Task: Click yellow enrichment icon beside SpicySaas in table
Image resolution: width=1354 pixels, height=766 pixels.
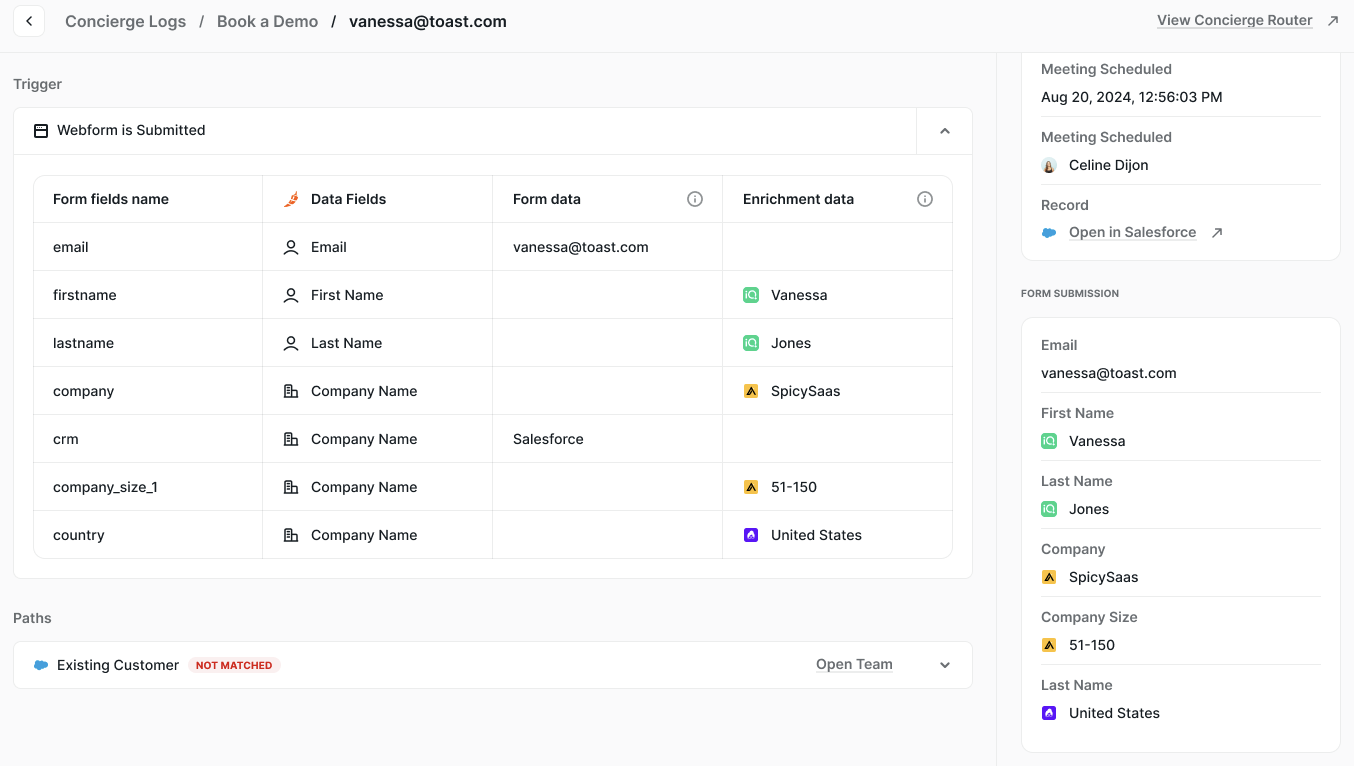Action: tap(751, 391)
